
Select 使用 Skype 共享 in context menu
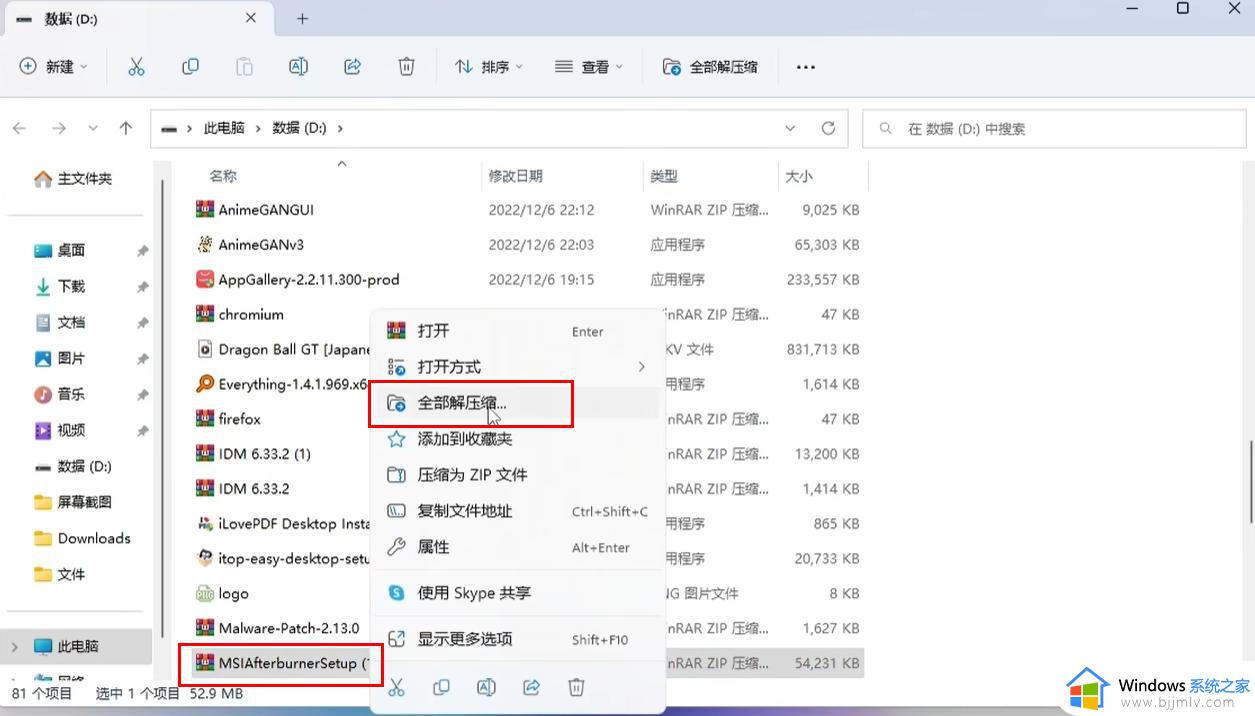coord(515,593)
